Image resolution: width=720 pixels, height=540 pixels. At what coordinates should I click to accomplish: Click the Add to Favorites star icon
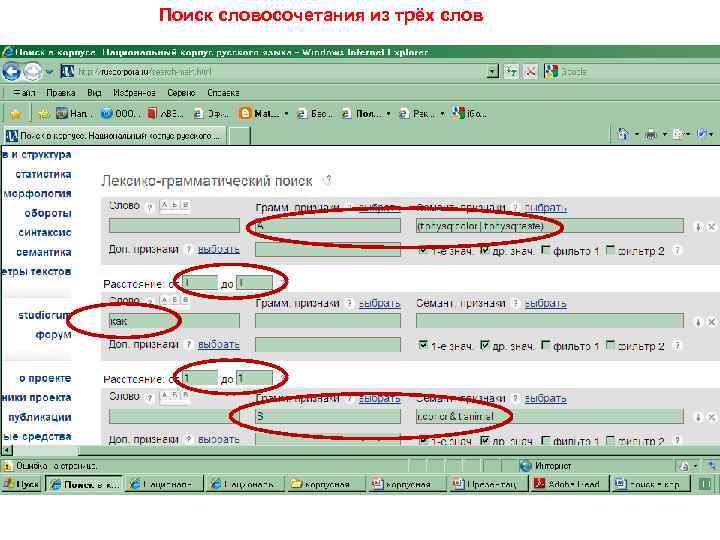43,113
